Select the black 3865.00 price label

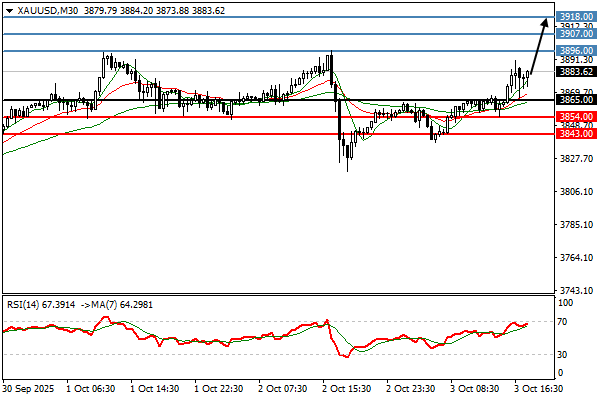577,100
